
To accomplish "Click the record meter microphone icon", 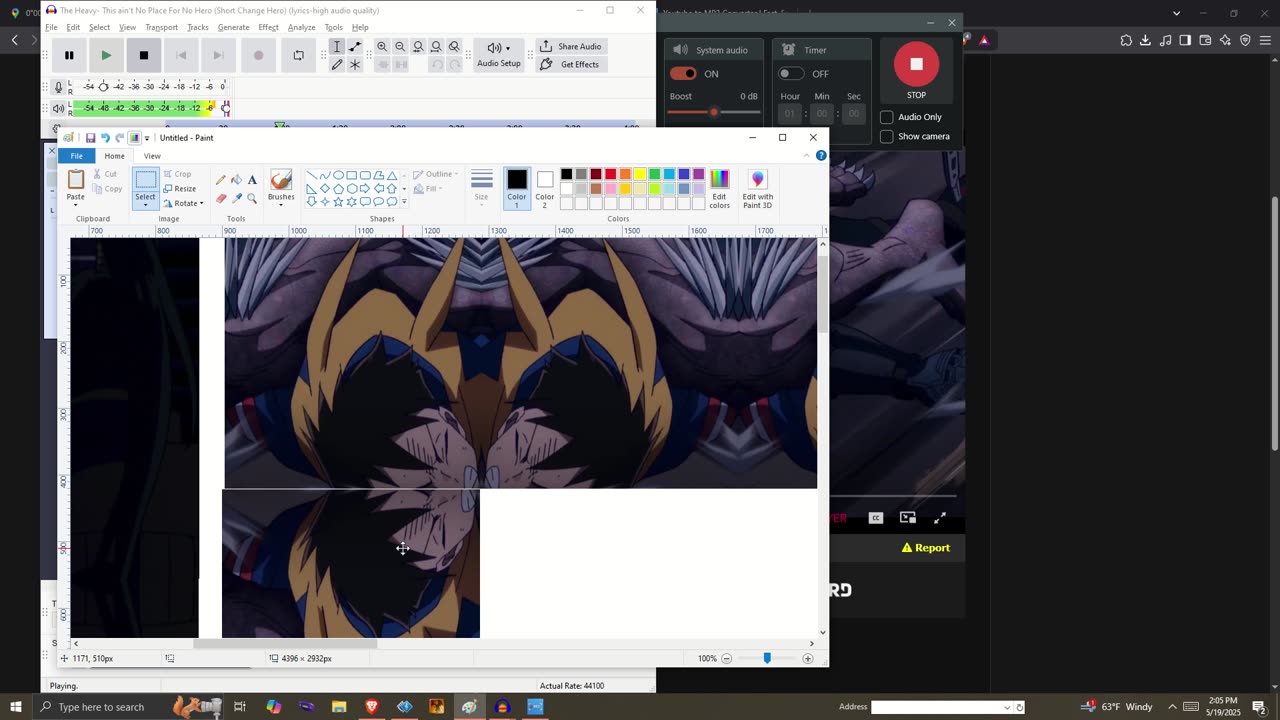I will [x=59, y=87].
